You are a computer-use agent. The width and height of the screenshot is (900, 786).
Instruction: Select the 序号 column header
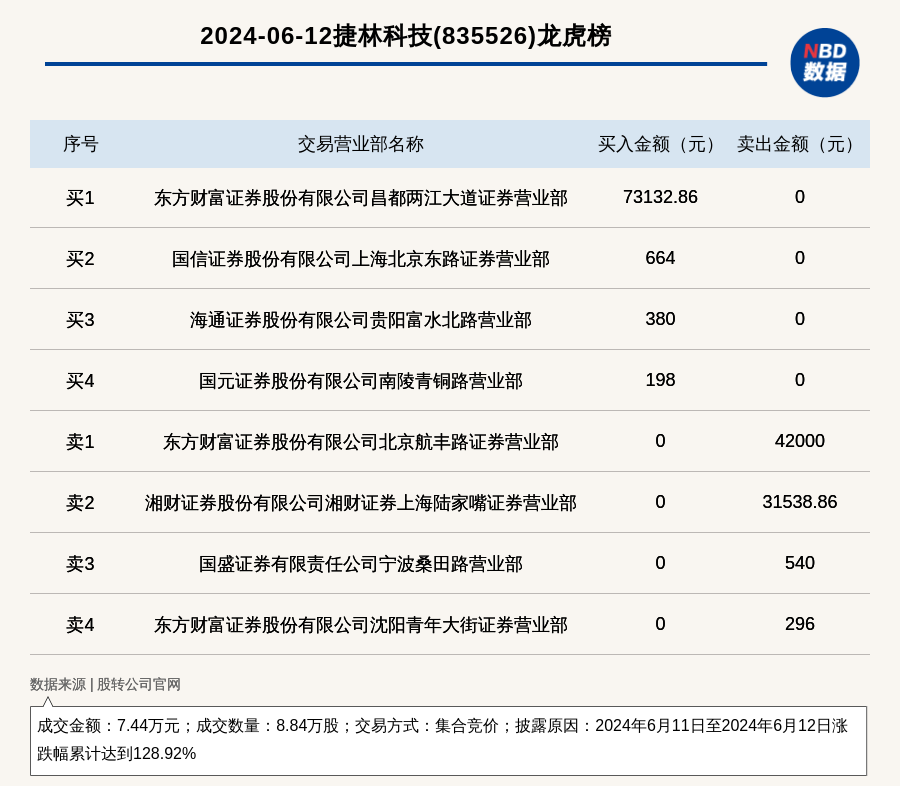[x=80, y=144]
